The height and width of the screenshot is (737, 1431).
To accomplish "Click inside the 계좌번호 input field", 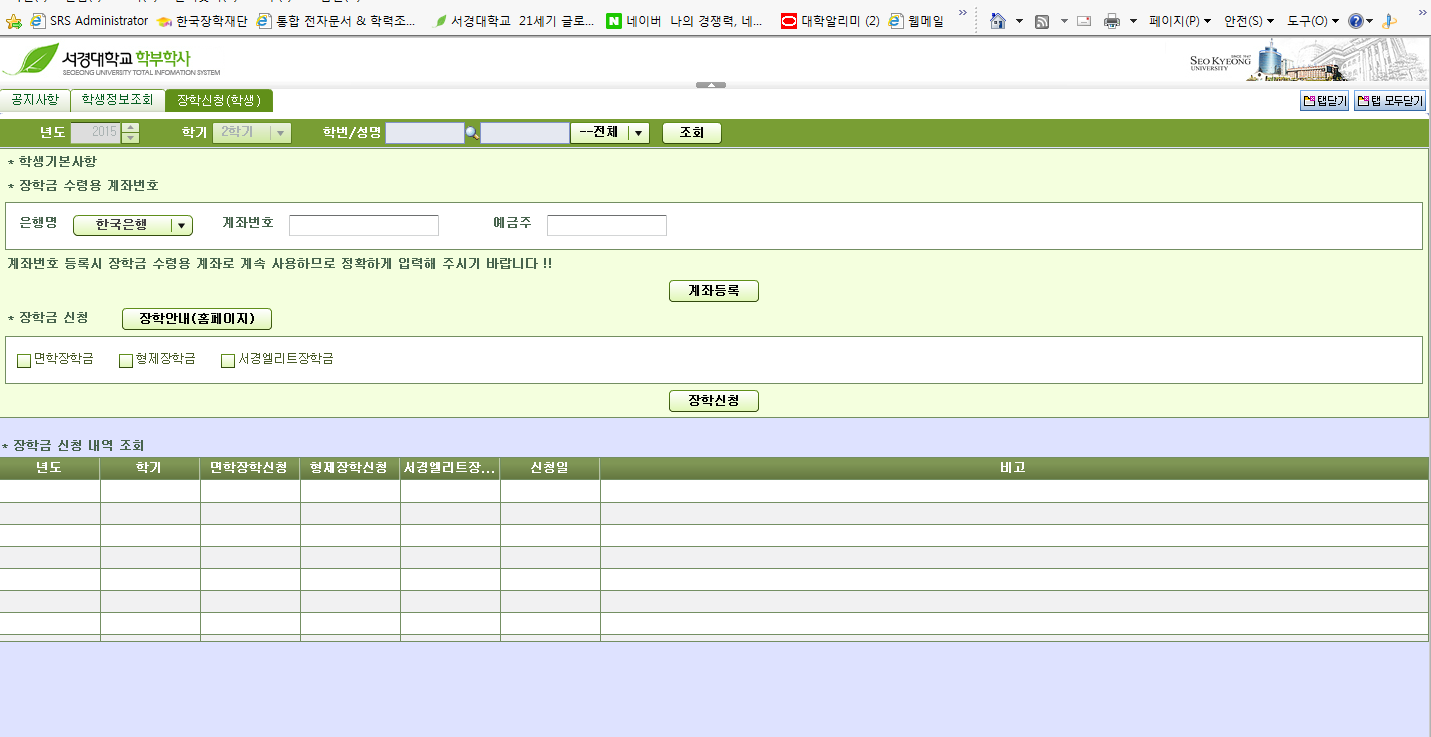I will (x=363, y=224).
